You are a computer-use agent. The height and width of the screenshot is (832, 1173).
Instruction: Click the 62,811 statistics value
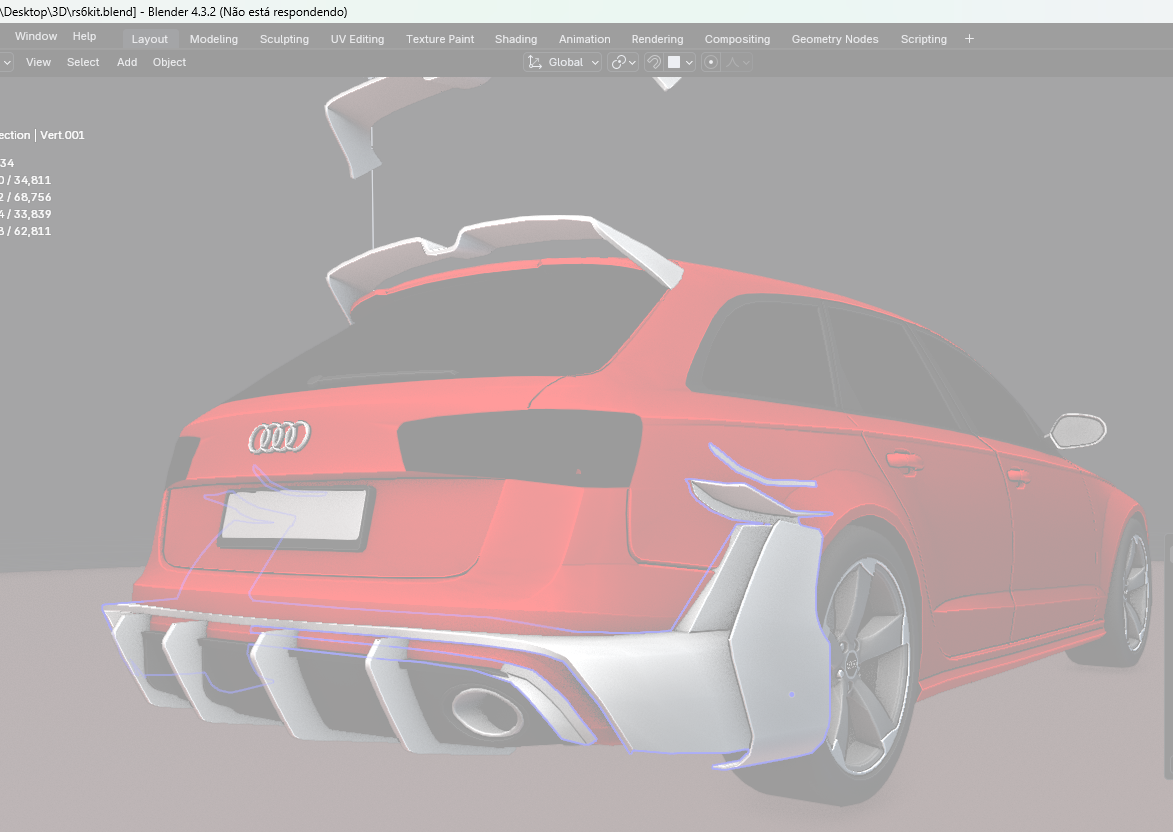[x=32, y=231]
